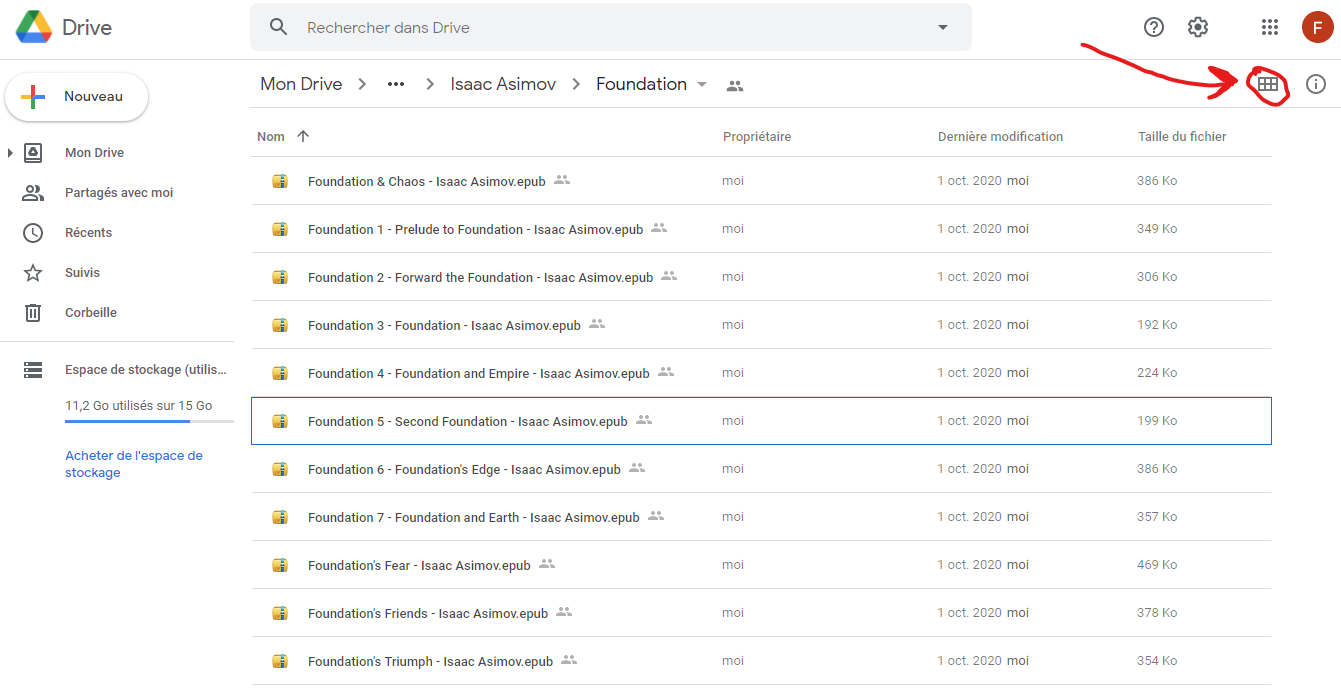Open the Google apps grid icon
The width and height of the screenshot is (1341, 691).
[x=1270, y=27]
